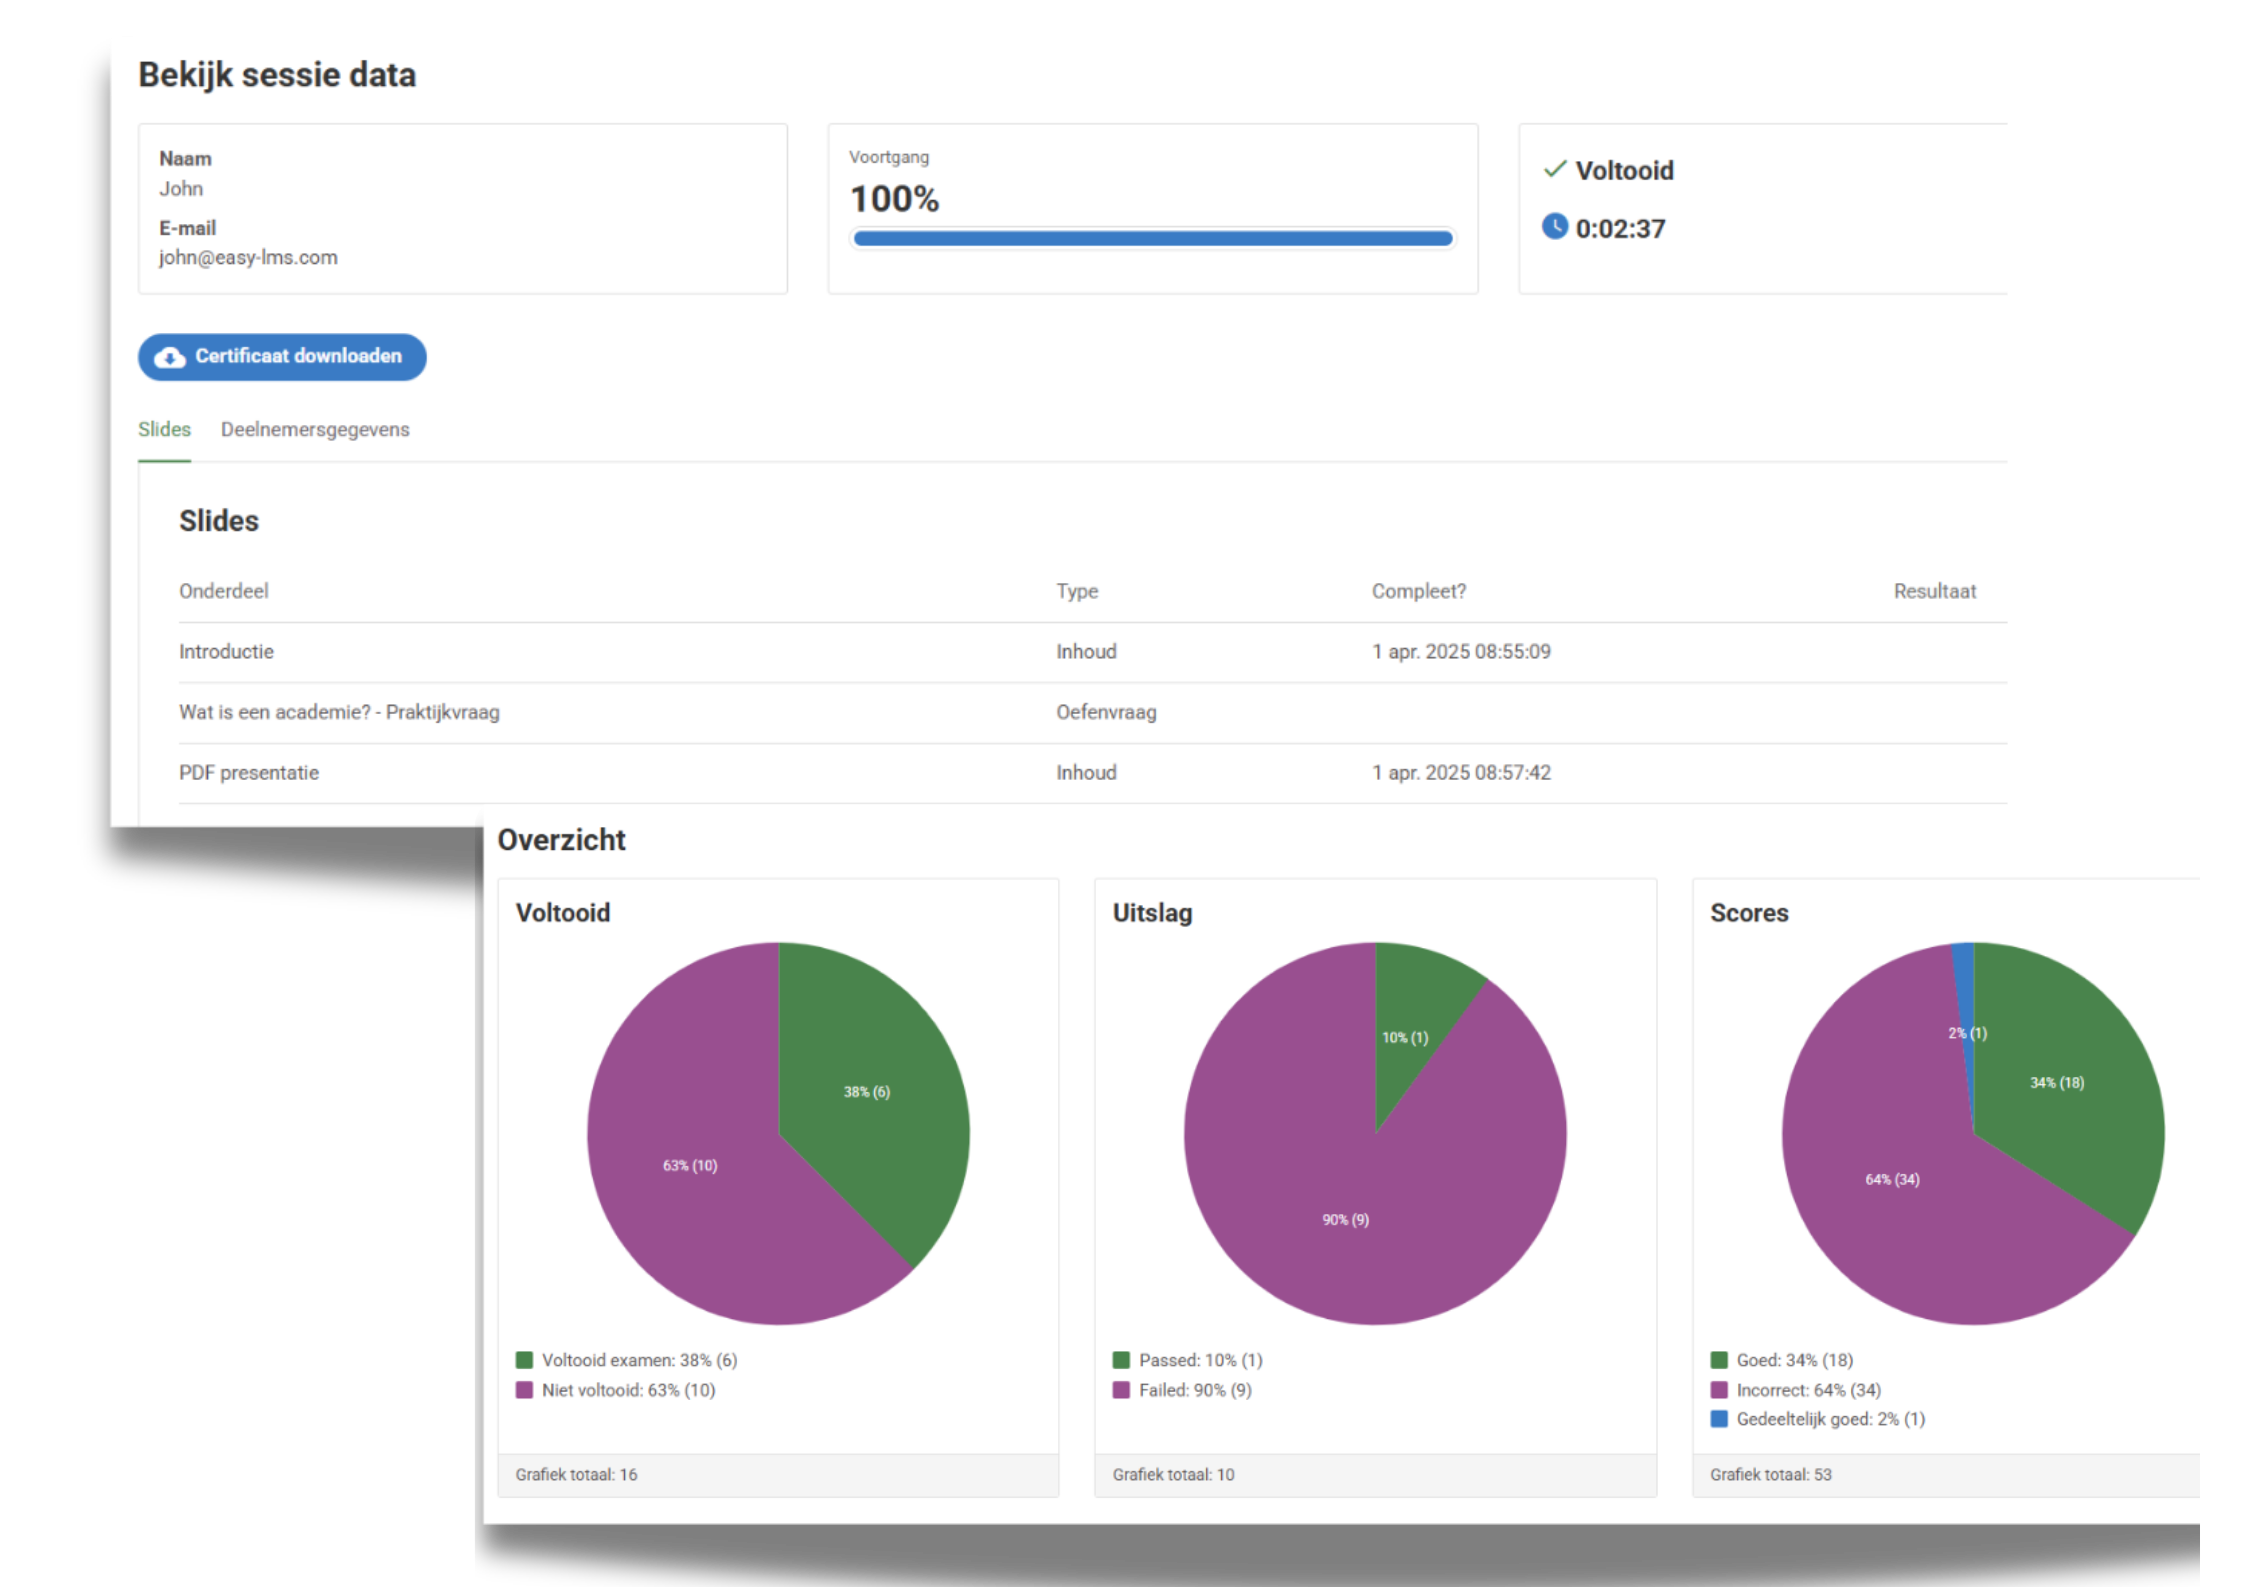Click the green Goed legend square
The image size is (2245, 1587).
(x=1719, y=1360)
